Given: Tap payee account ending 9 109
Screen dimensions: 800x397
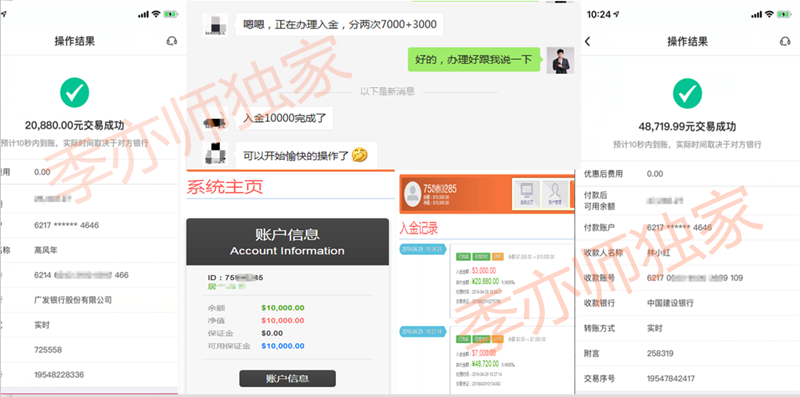Looking at the screenshot, I should pyautogui.click(x=694, y=278).
